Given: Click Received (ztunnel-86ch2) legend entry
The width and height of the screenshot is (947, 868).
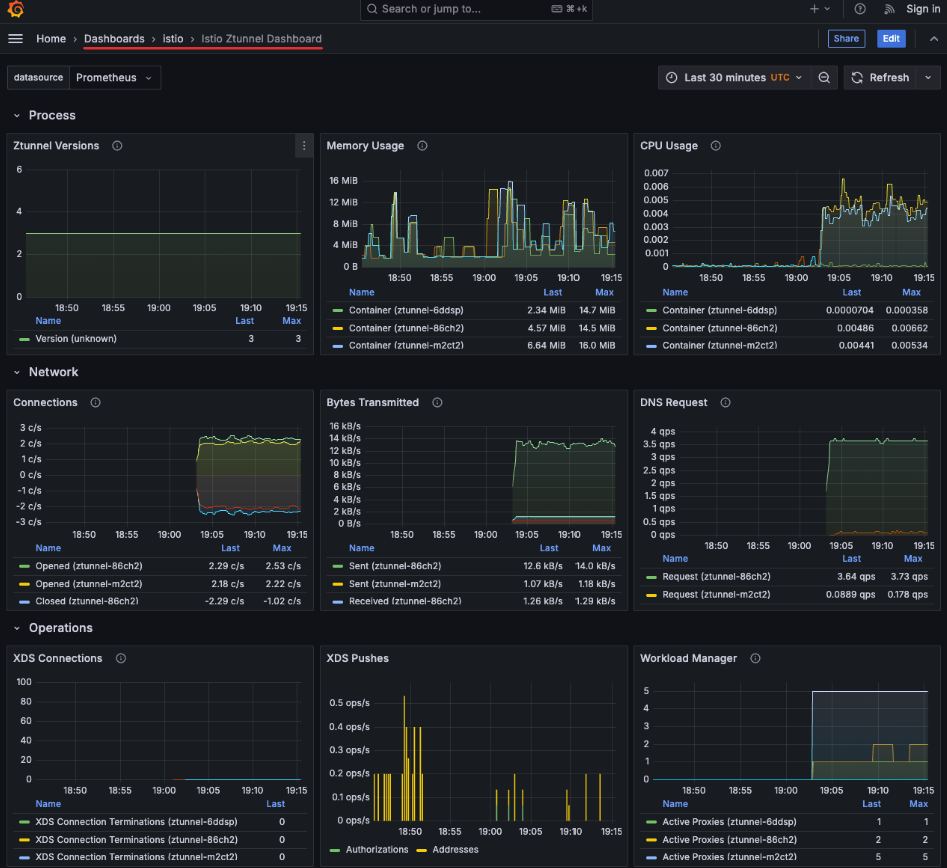Looking at the screenshot, I should (x=405, y=602).
